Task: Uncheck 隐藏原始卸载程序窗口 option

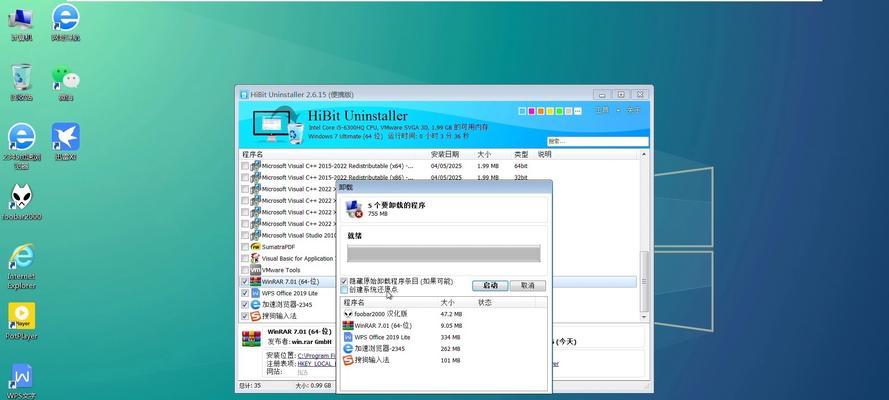Action: pos(344,281)
